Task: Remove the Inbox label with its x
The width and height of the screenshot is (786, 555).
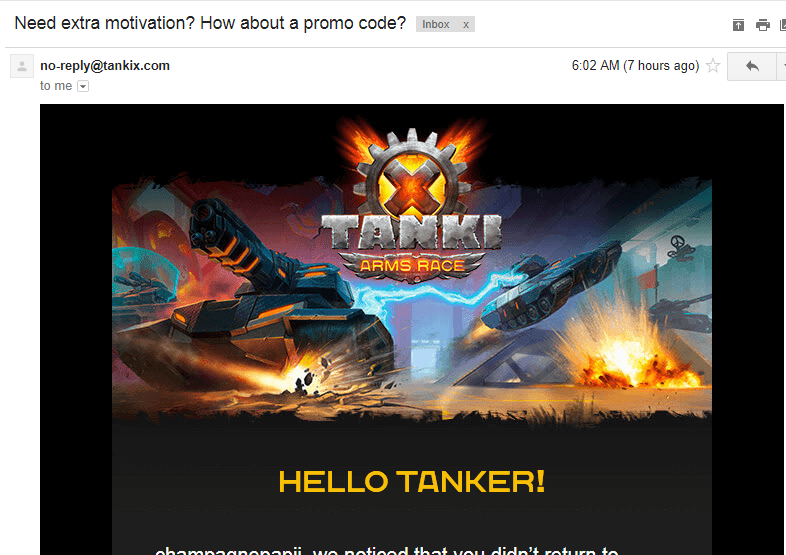Action: point(466,25)
